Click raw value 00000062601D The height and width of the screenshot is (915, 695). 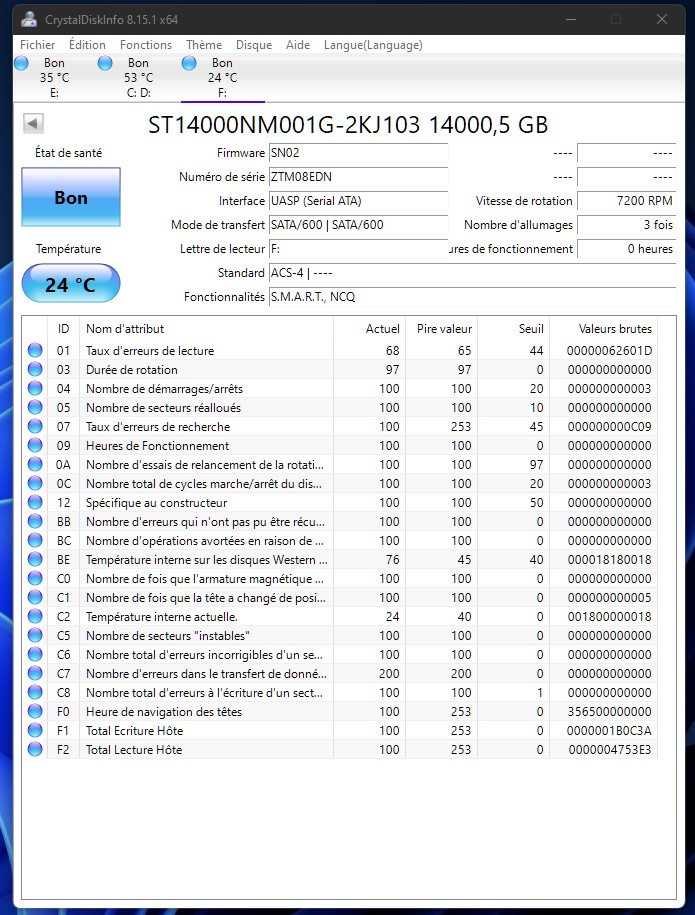609,351
